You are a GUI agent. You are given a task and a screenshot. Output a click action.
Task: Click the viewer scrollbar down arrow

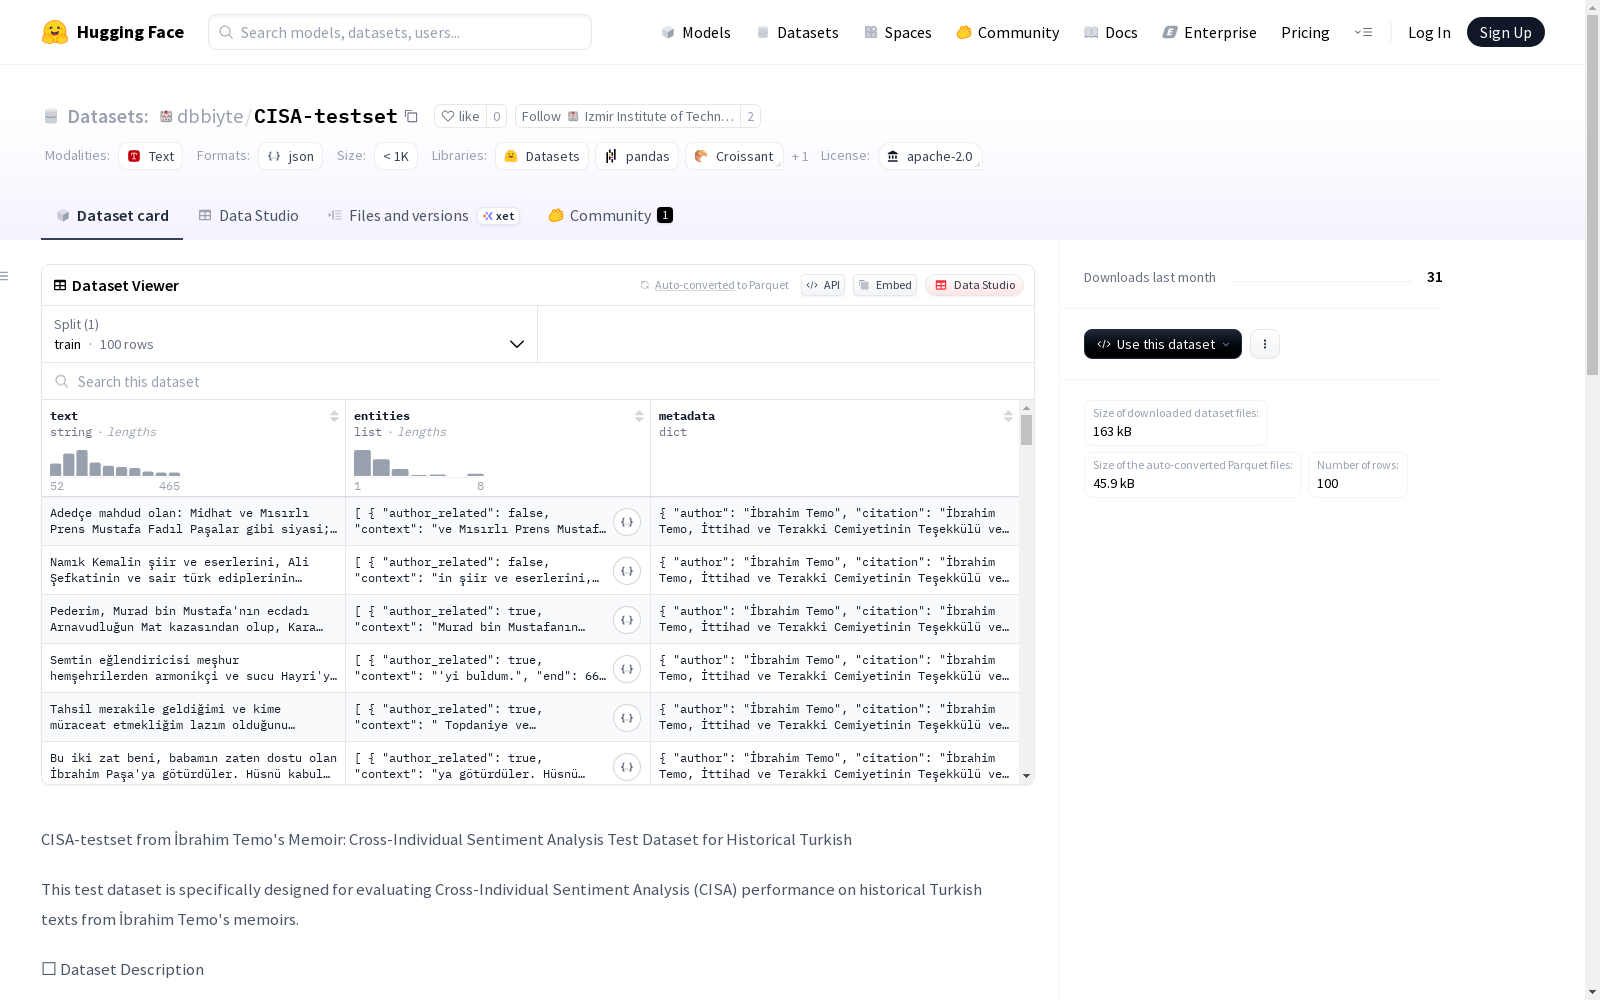click(x=1026, y=776)
